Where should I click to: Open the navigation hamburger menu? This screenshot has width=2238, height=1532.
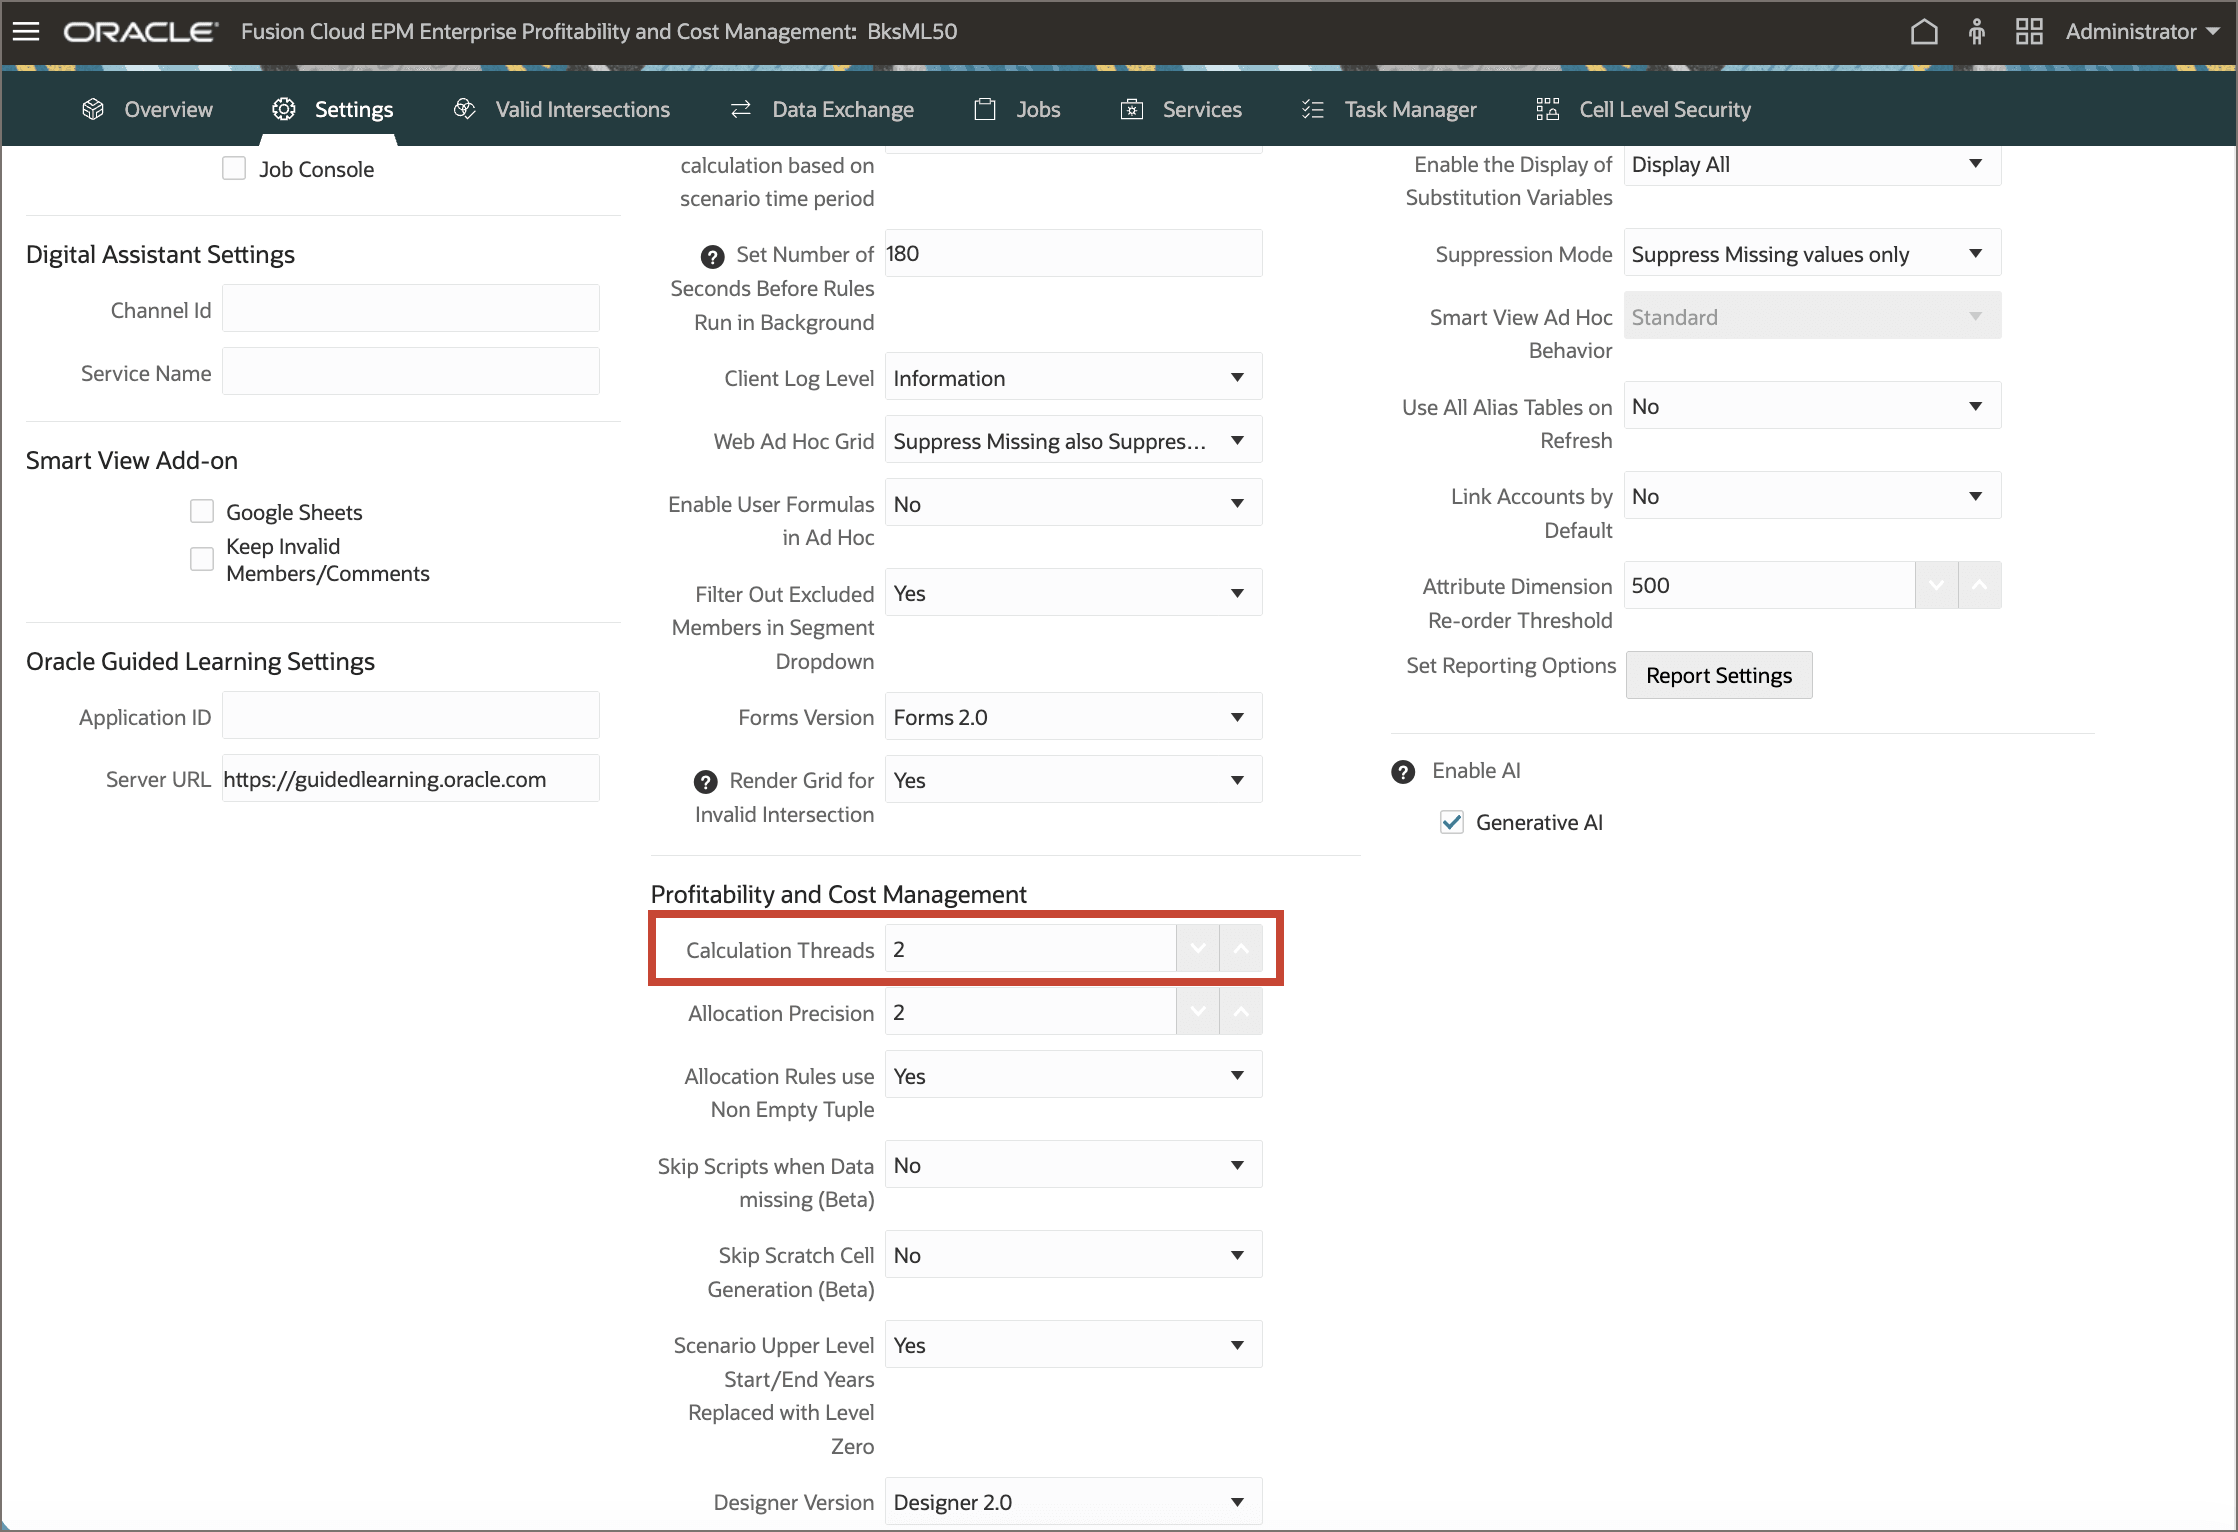point(26,31)
